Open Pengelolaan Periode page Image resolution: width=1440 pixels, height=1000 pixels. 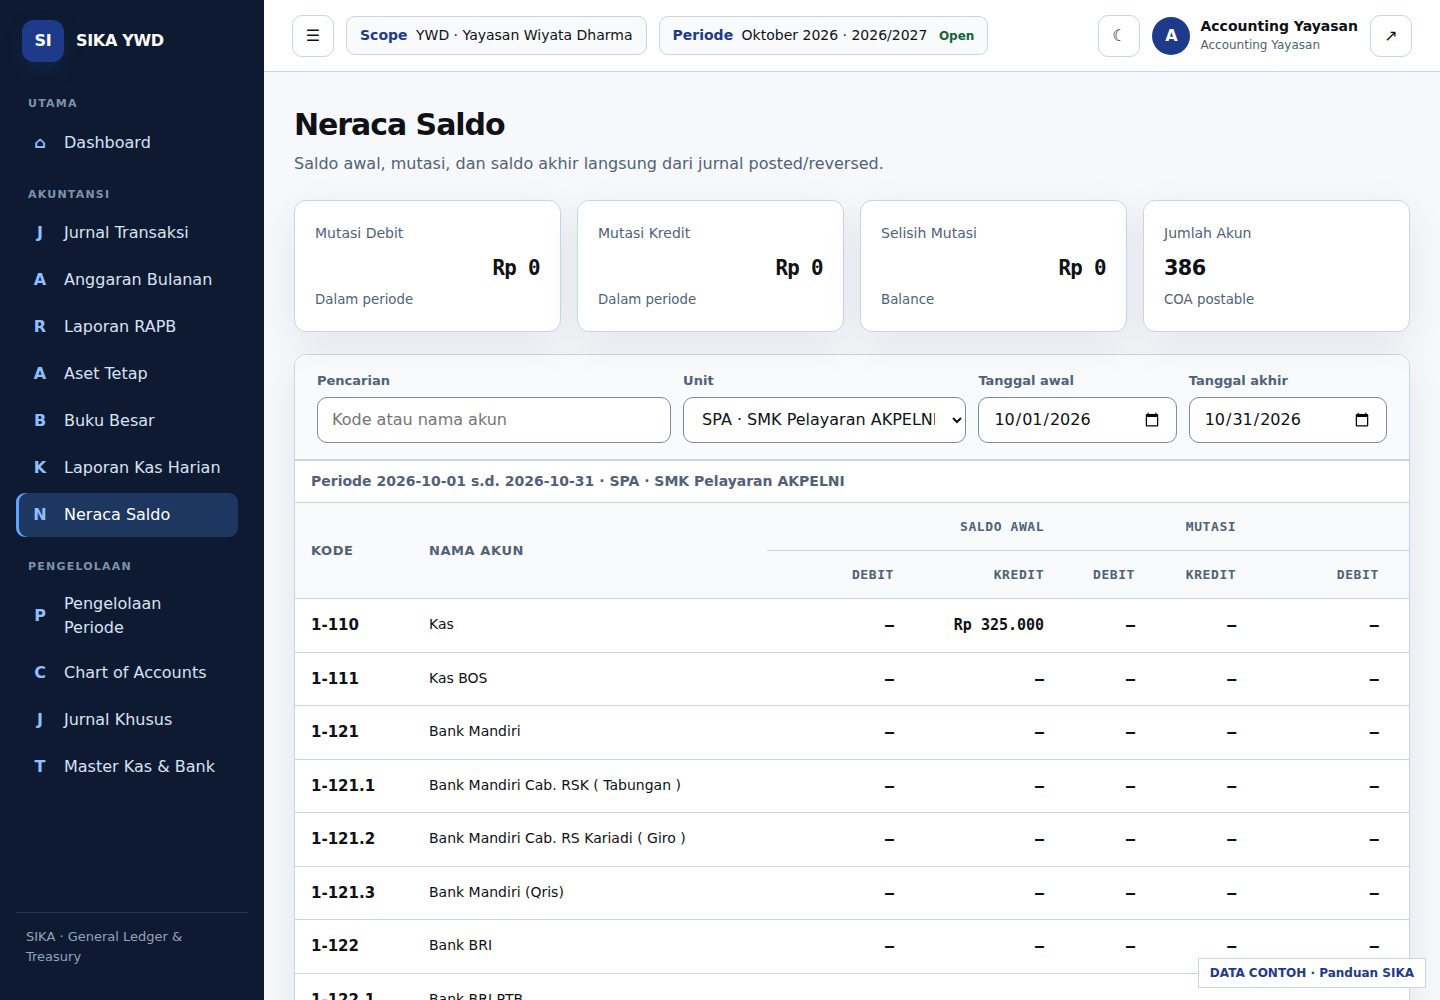127,615
